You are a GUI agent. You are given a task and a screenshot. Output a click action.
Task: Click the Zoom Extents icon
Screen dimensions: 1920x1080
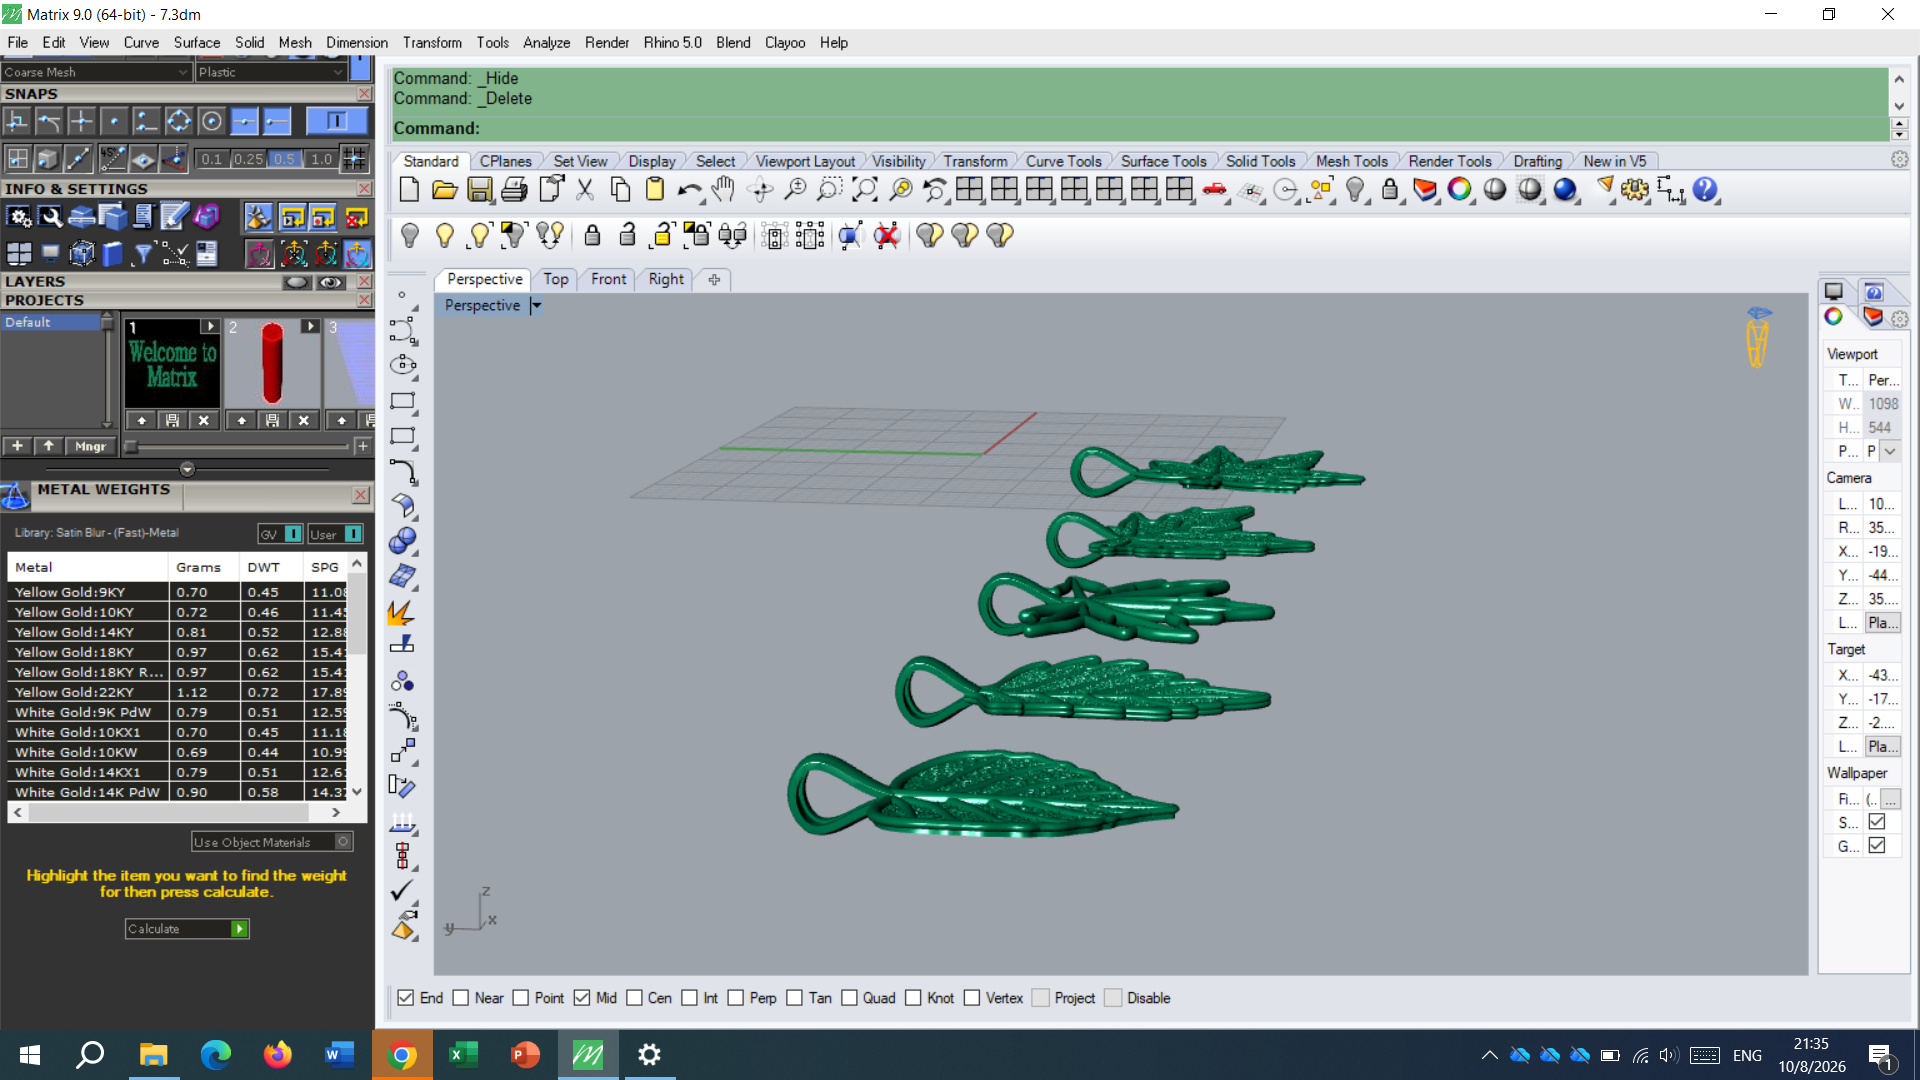(865, 190)
